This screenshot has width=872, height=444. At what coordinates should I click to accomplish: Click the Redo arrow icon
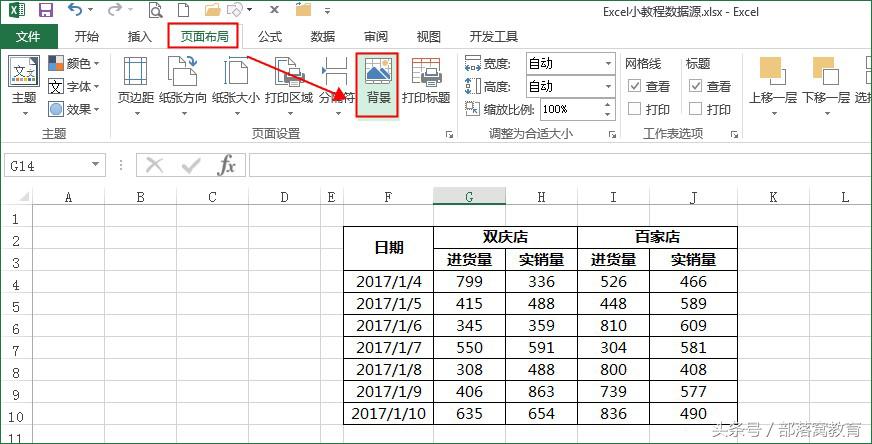point(114,9)
